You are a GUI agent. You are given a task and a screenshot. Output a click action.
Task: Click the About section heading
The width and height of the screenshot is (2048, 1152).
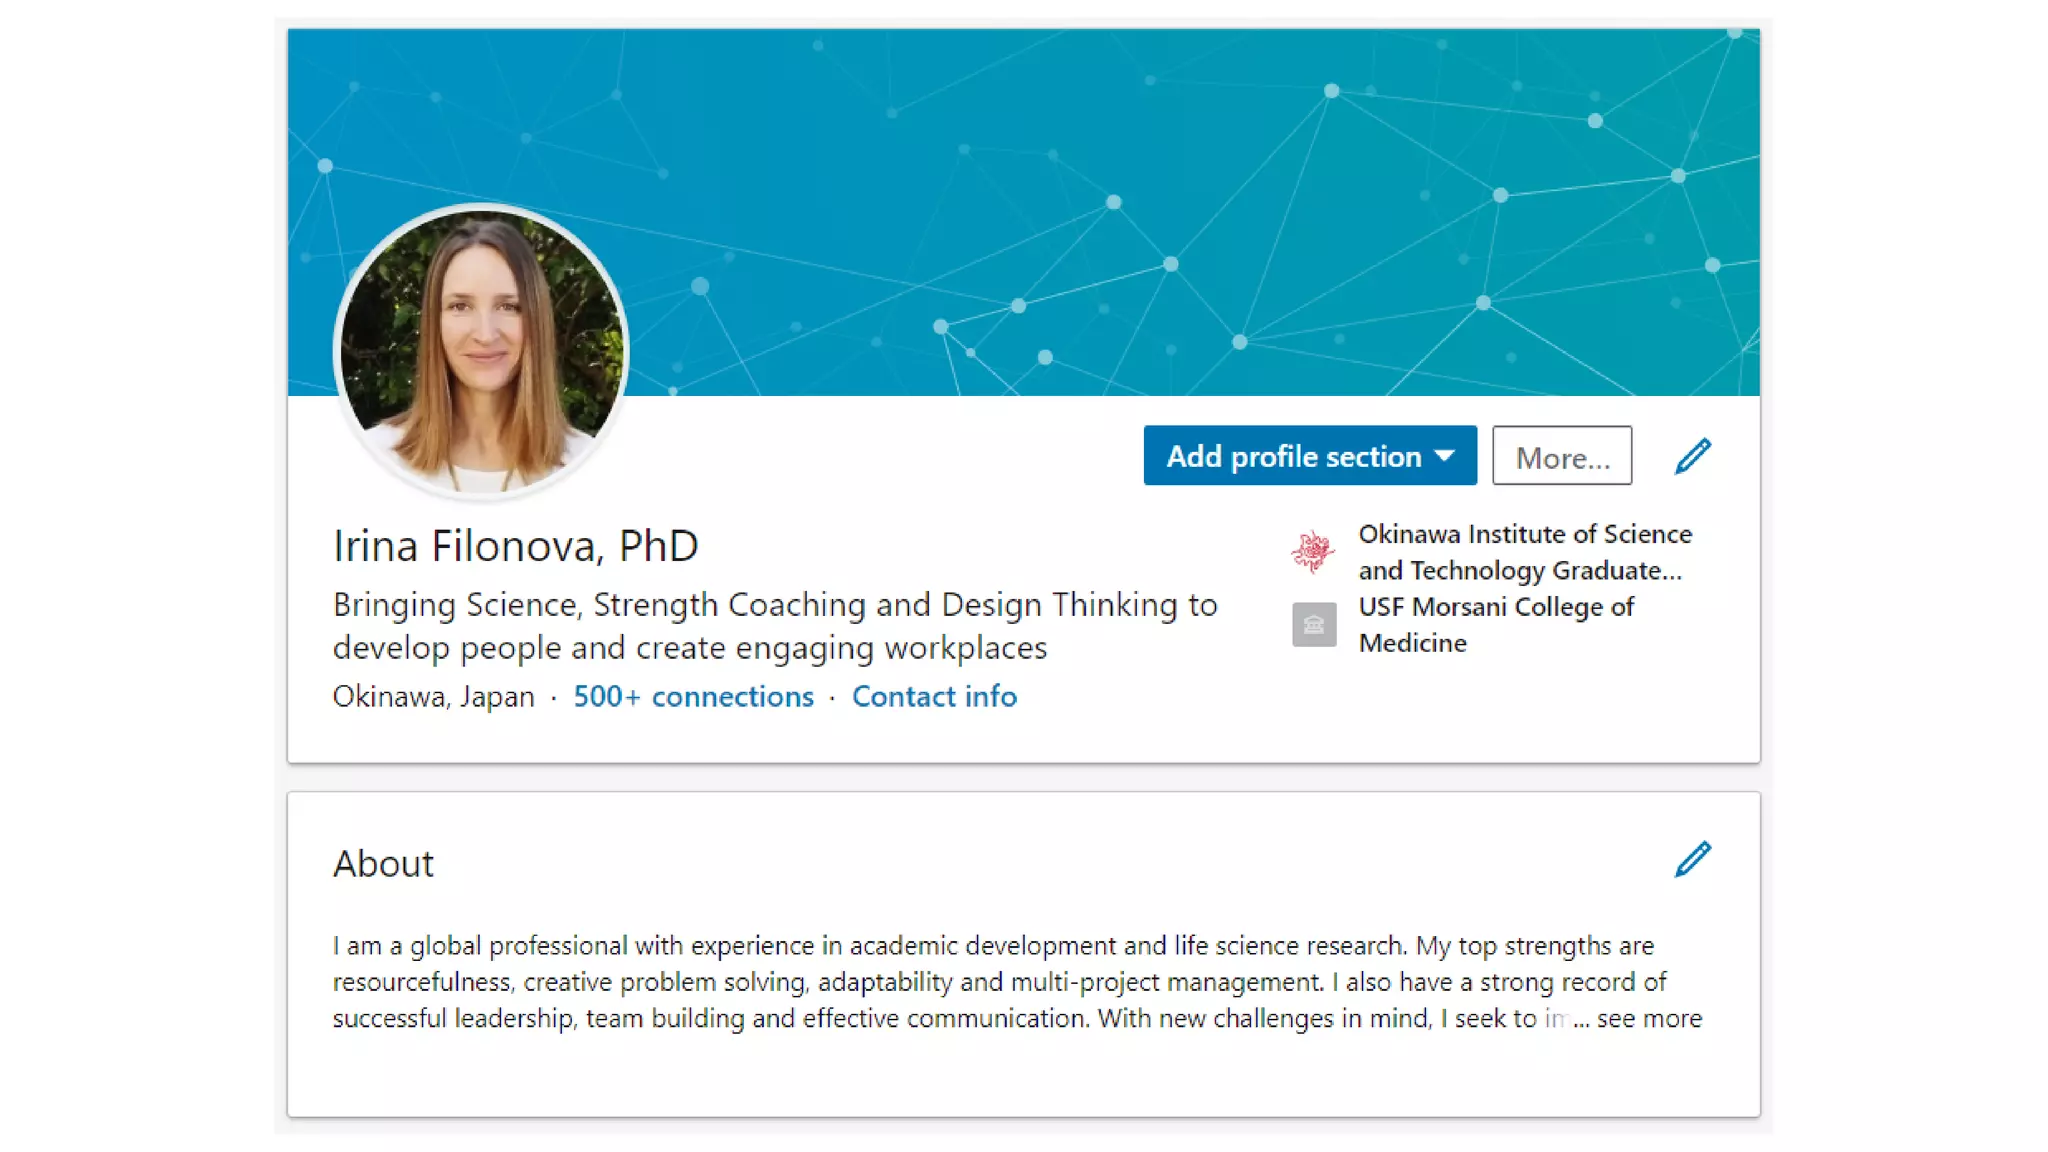[x=383, y=863]
